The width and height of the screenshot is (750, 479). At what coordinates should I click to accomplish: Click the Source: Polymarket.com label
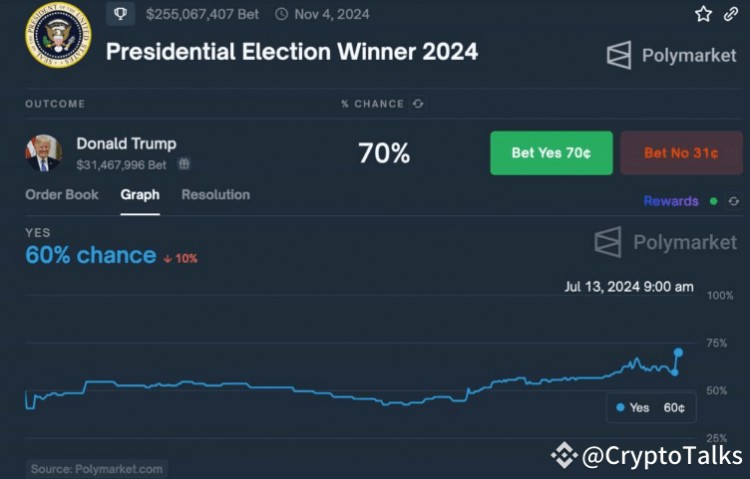[x=97, y=469]
